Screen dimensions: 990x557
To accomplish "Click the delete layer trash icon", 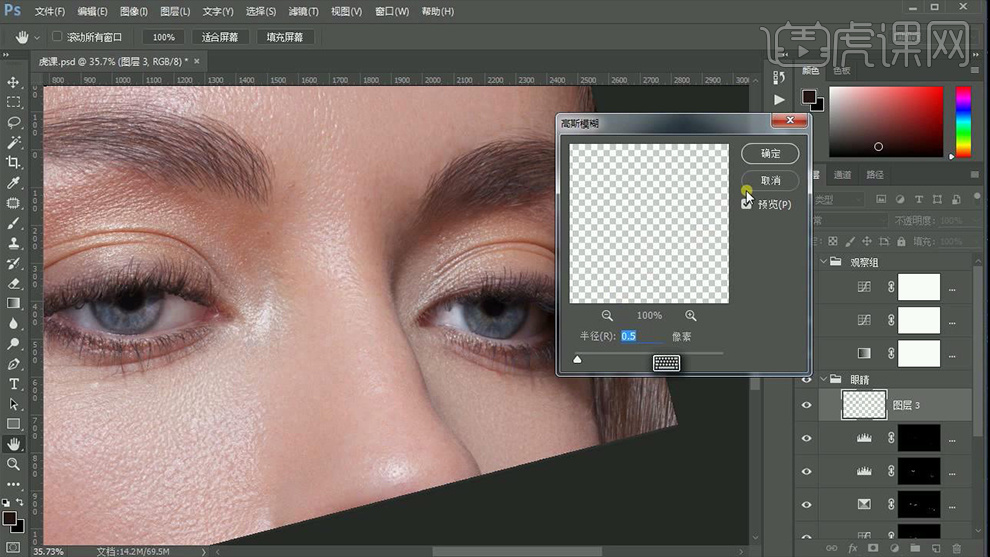I will click(955, 548).
